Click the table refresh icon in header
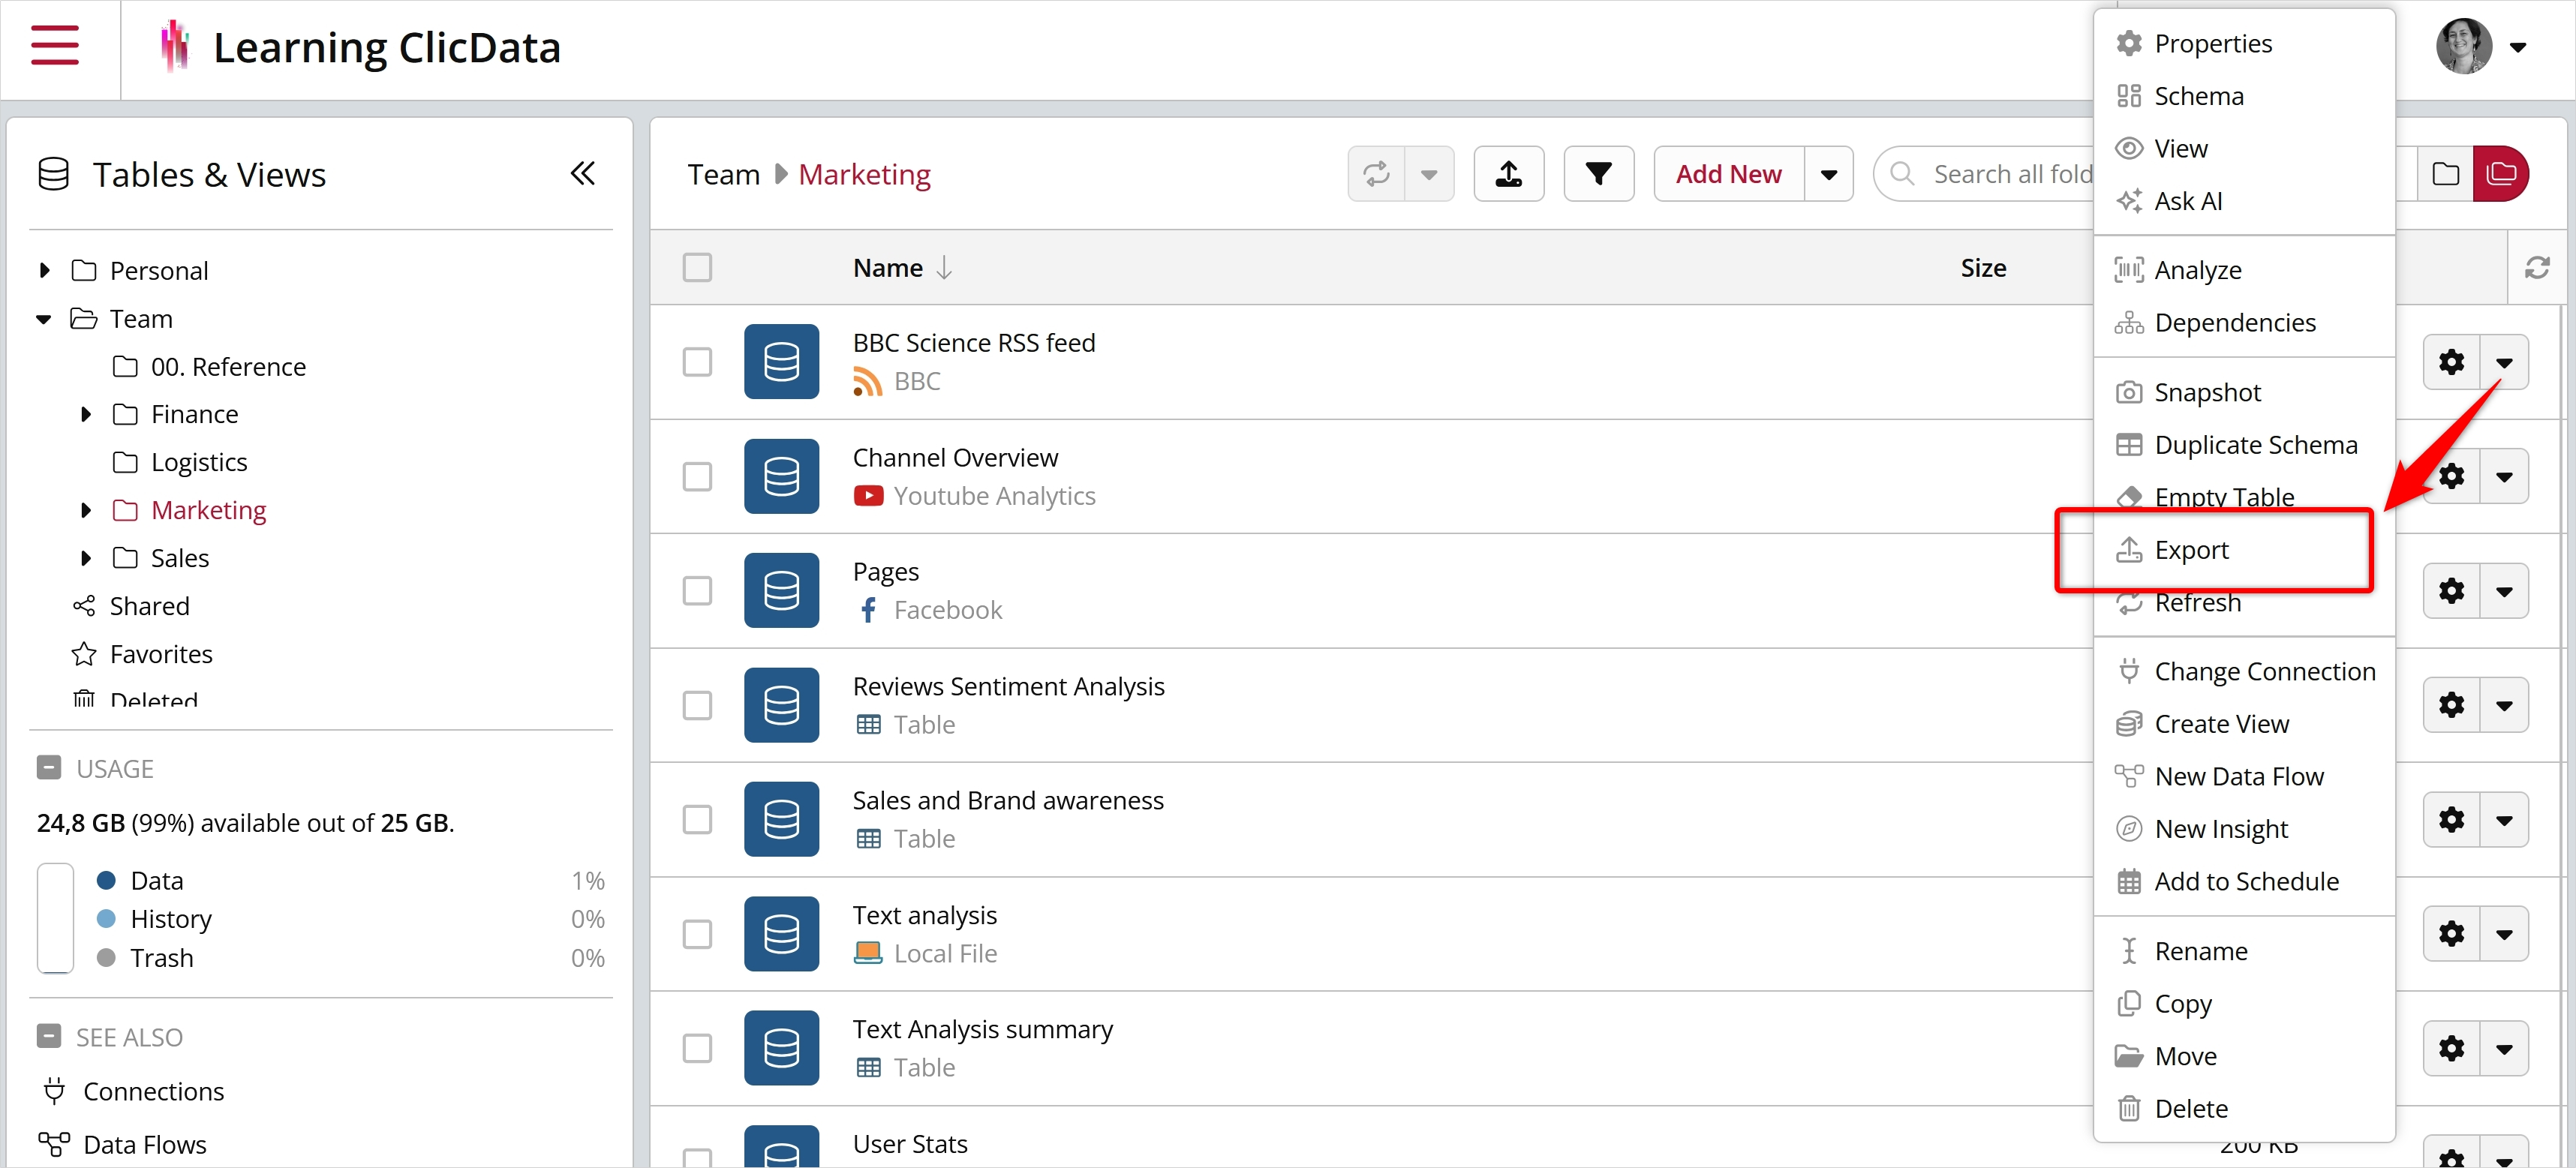 [x=2537, y=268]
